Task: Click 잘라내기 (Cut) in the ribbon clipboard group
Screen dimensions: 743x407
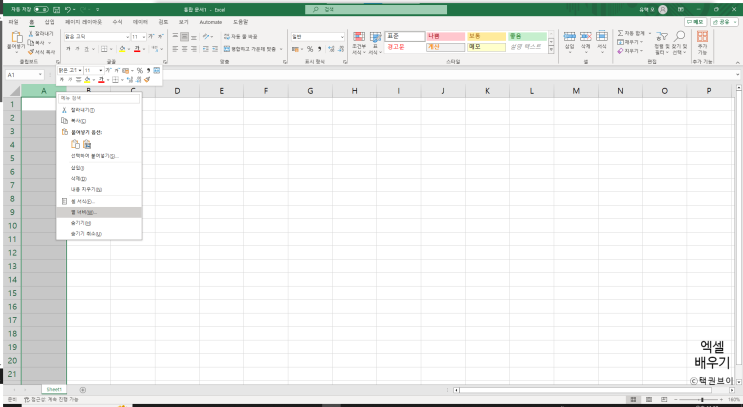Action: coord(41,34)
